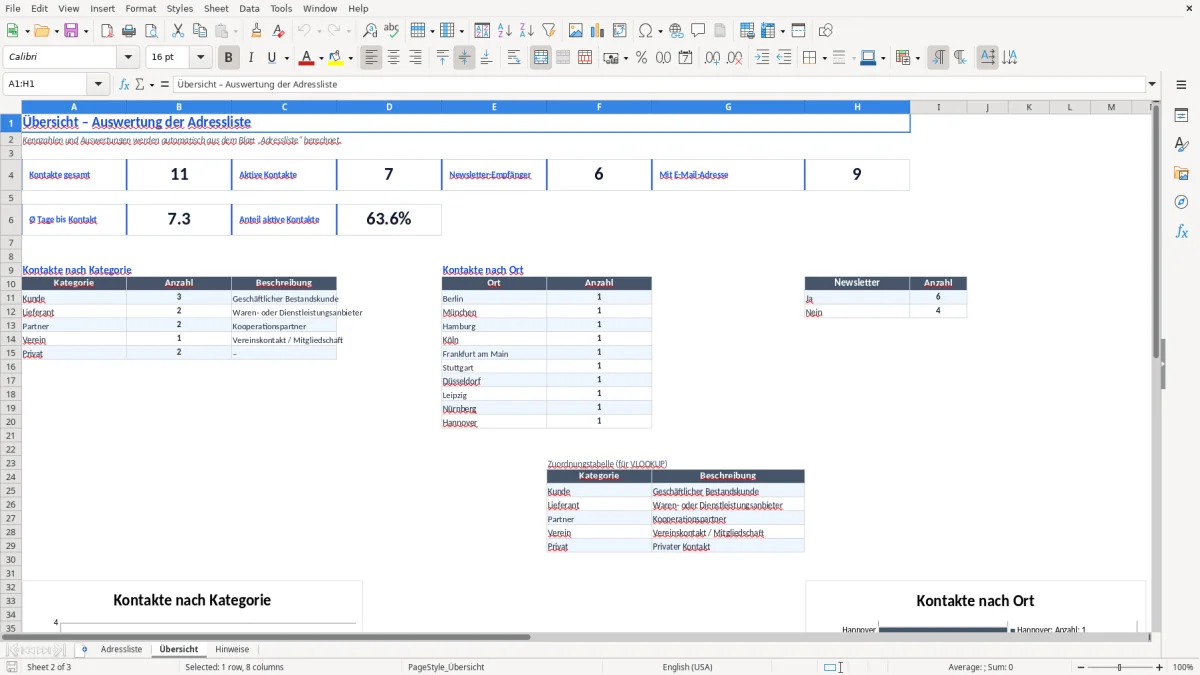
Task: Click Sort Descending icon
Action: [x=527, y=31]
